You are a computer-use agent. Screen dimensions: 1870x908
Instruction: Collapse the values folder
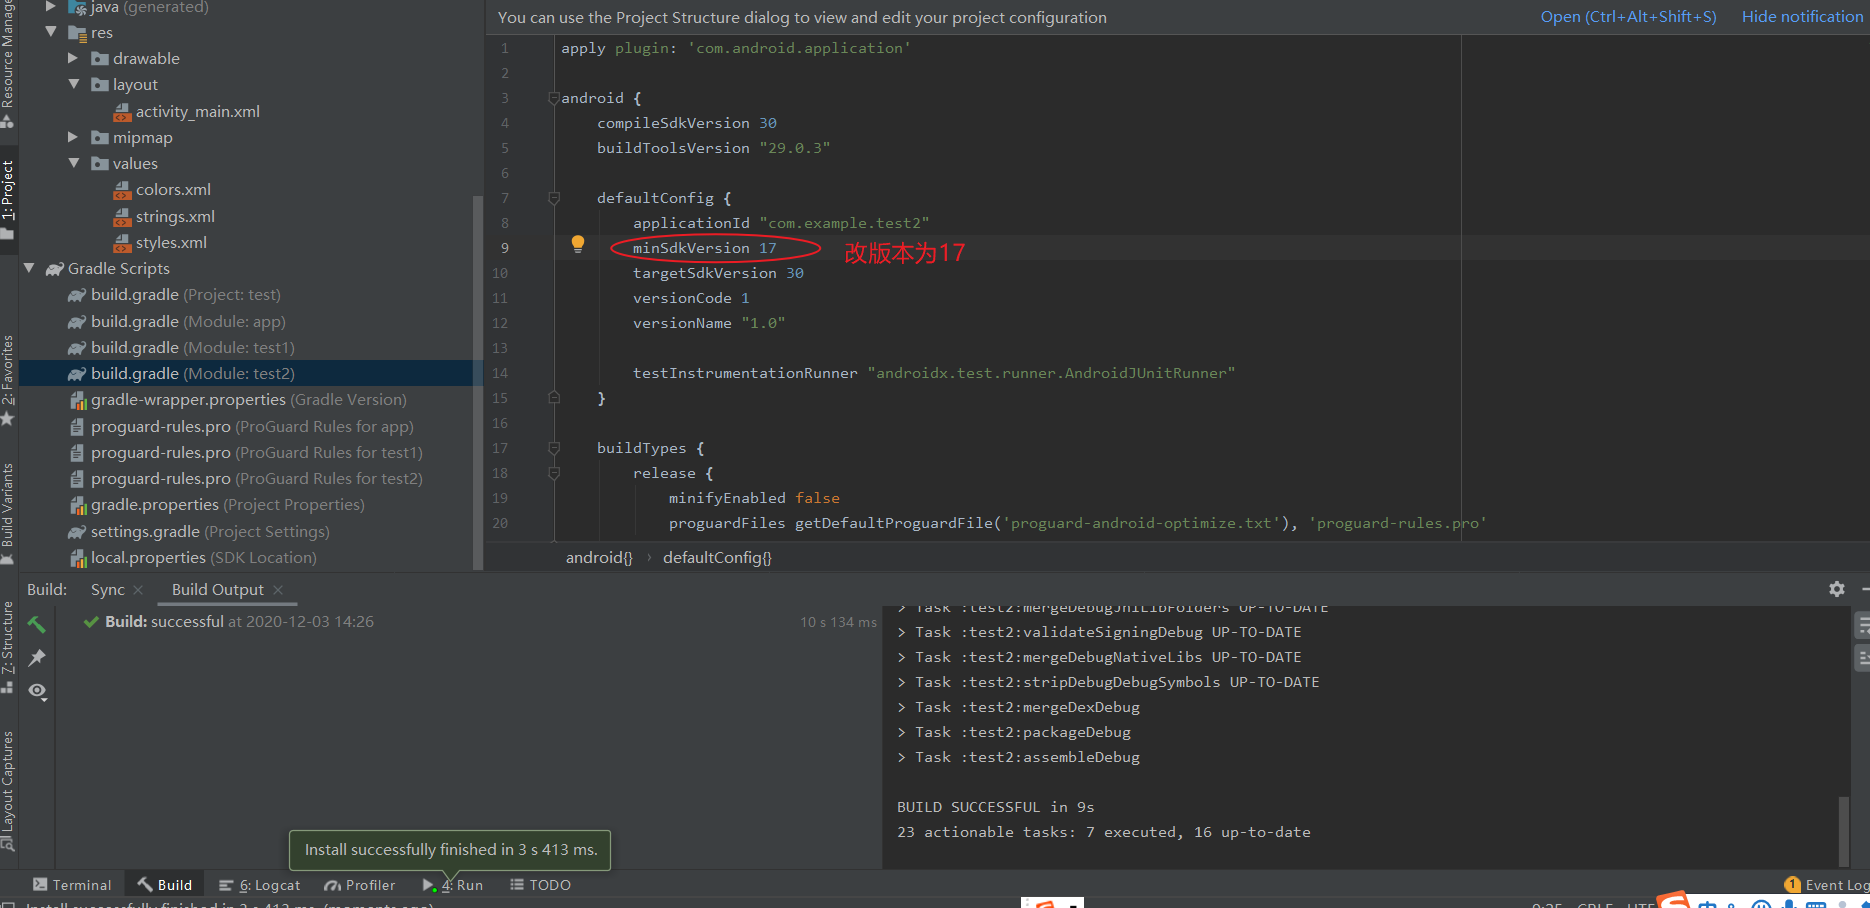73,163
